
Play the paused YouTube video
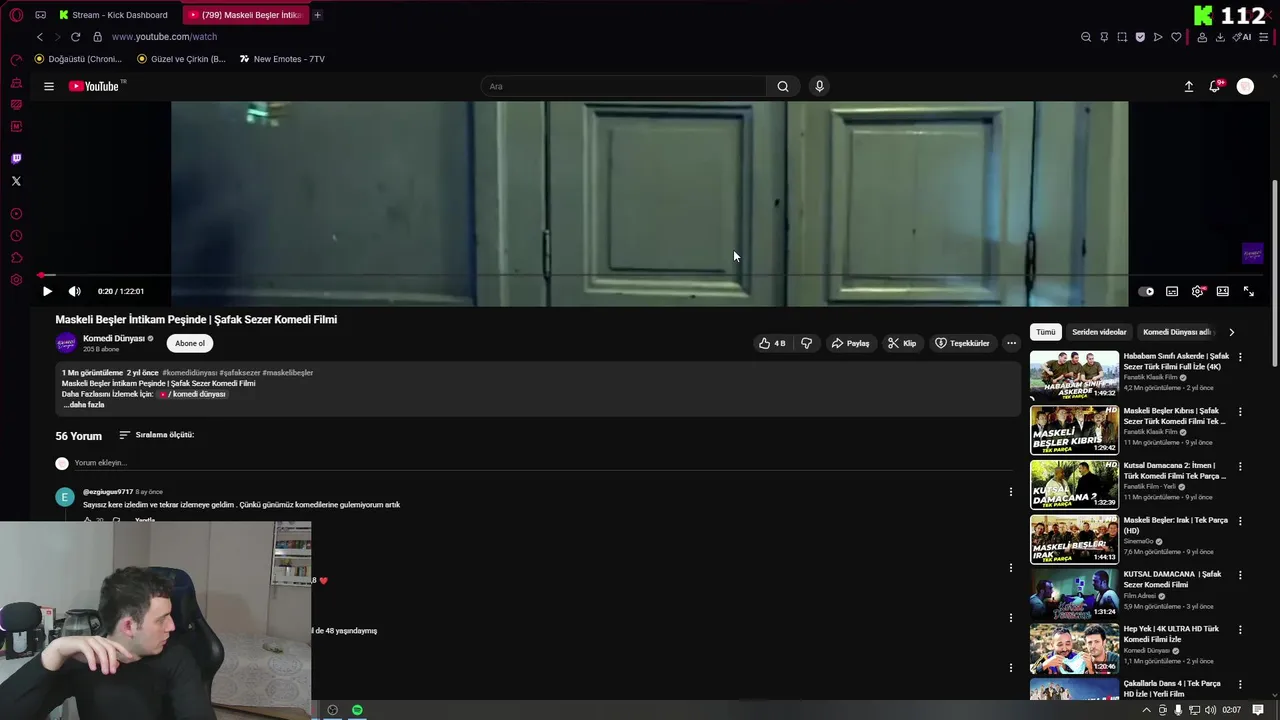pyautogui.click(x=47, y=291)
